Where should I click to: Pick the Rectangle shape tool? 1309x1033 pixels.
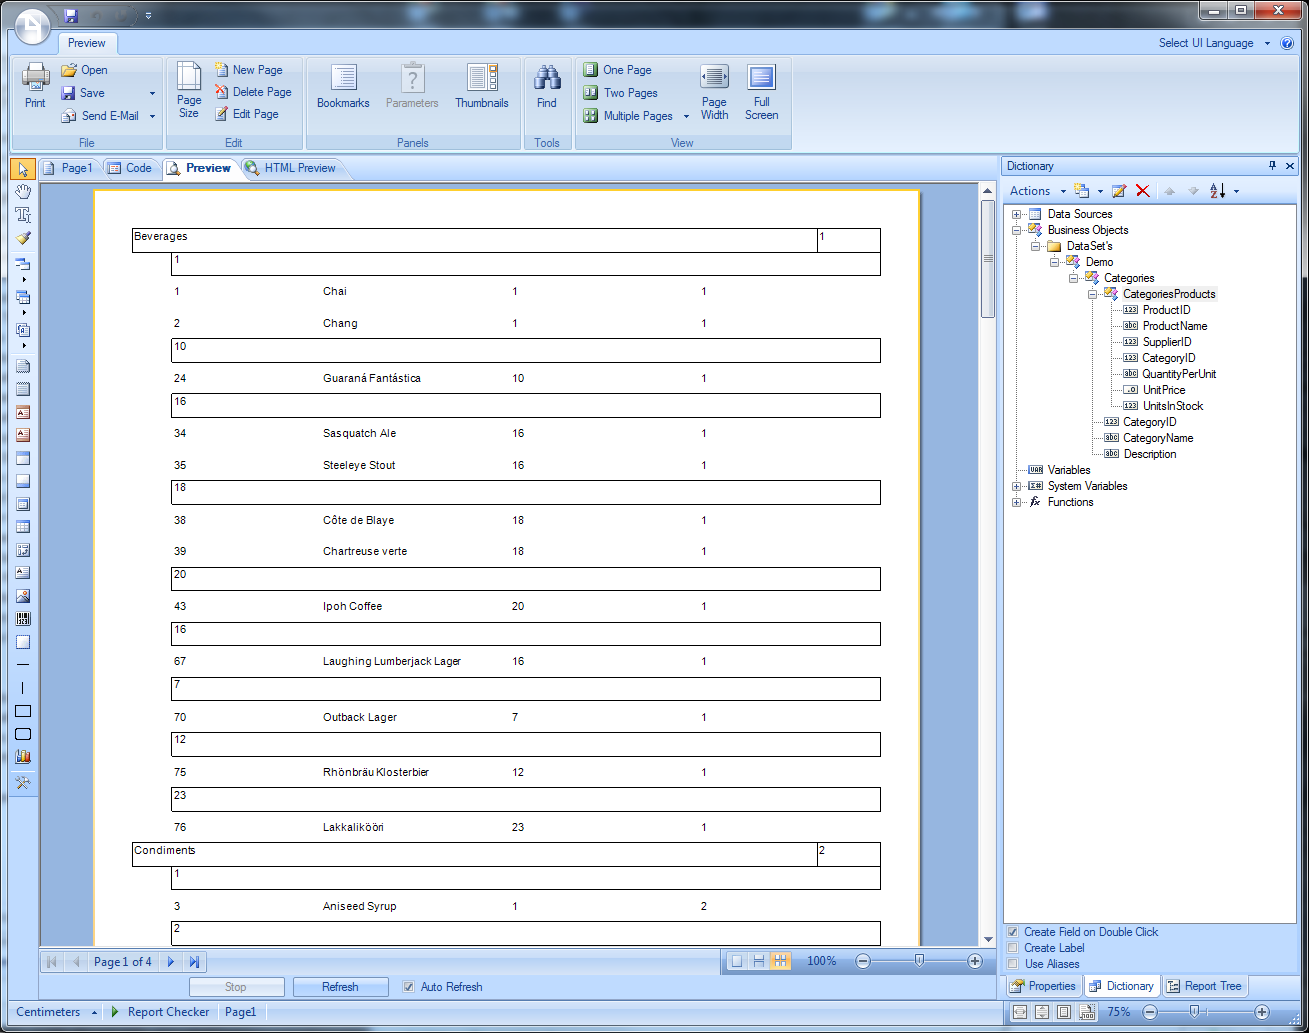pyautogui.click(x=23, y=711)
